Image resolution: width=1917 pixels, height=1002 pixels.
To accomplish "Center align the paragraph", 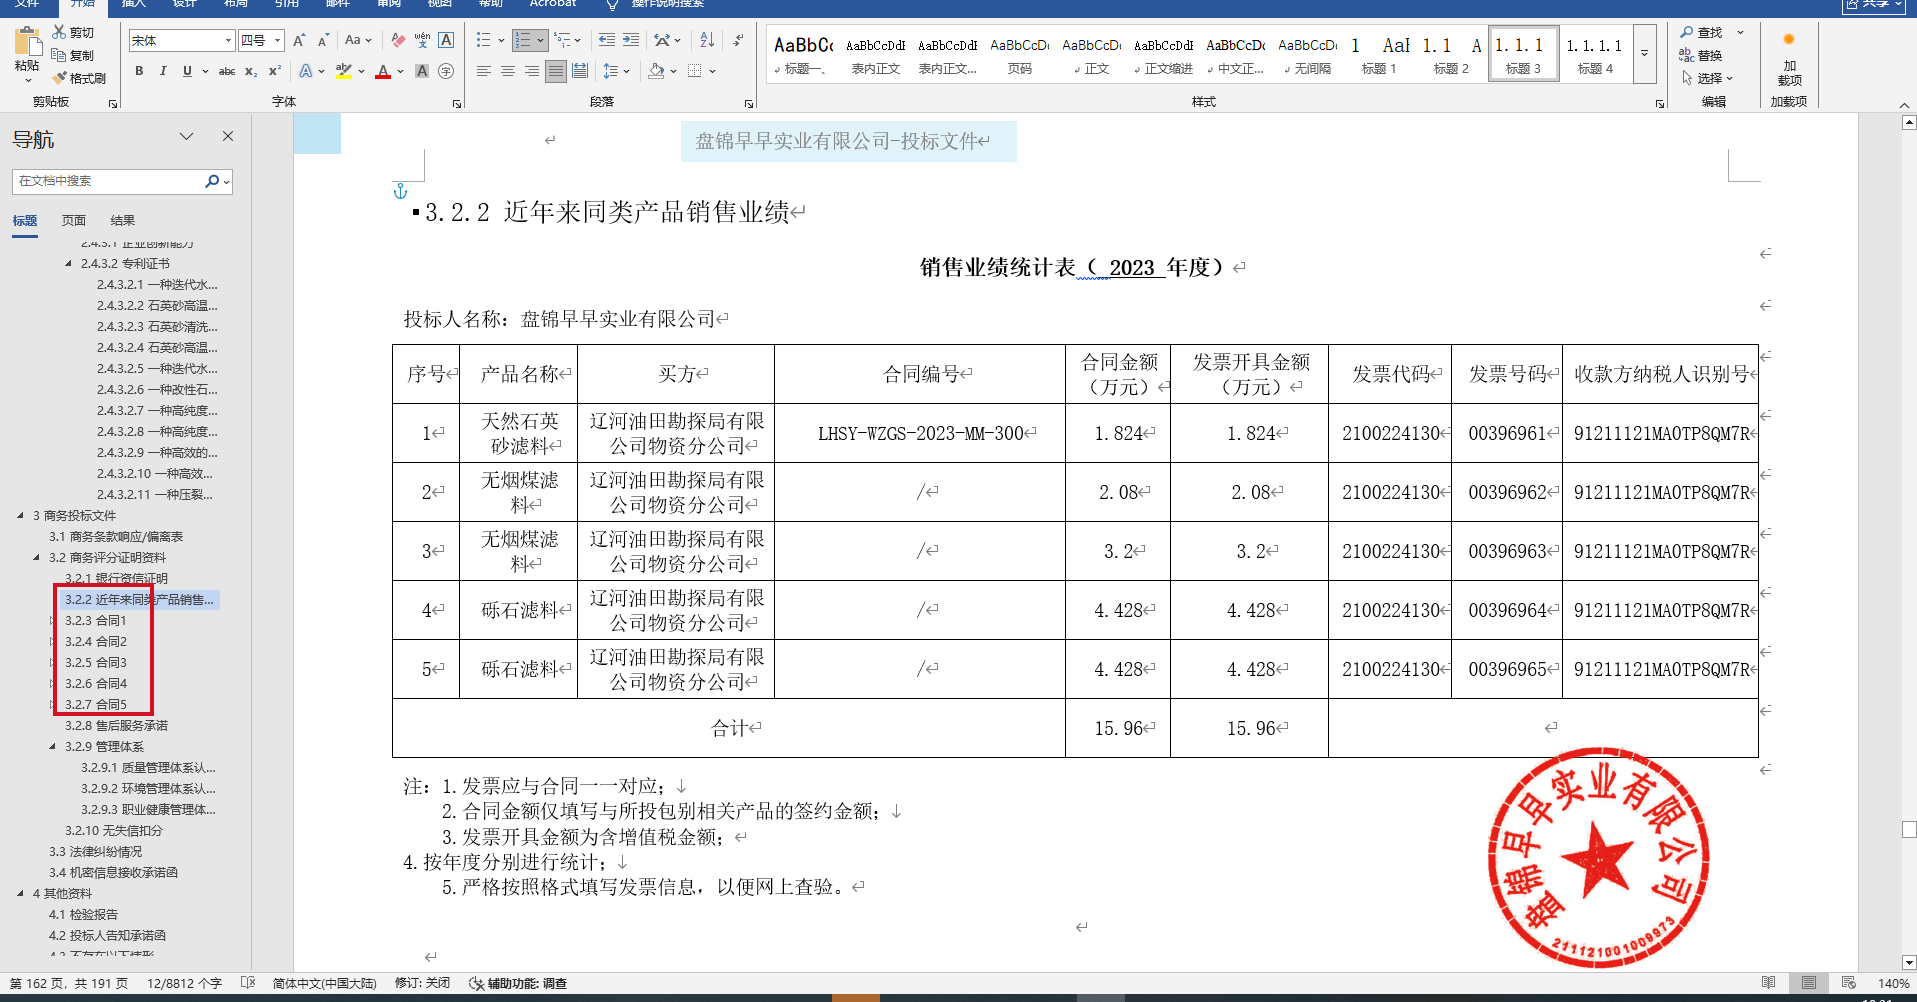I will 508,71.
